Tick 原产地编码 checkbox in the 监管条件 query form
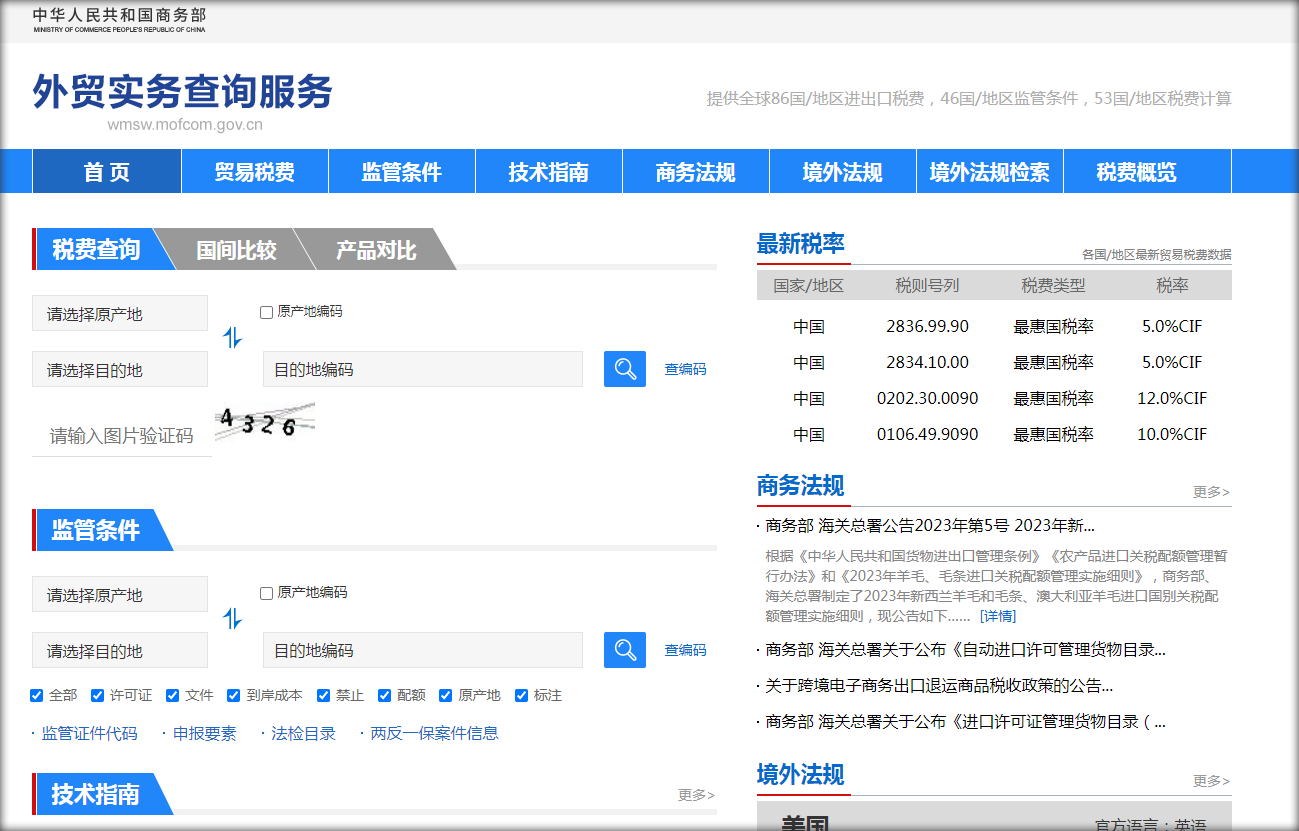The image size is (1299, 831). pos(267,593)
